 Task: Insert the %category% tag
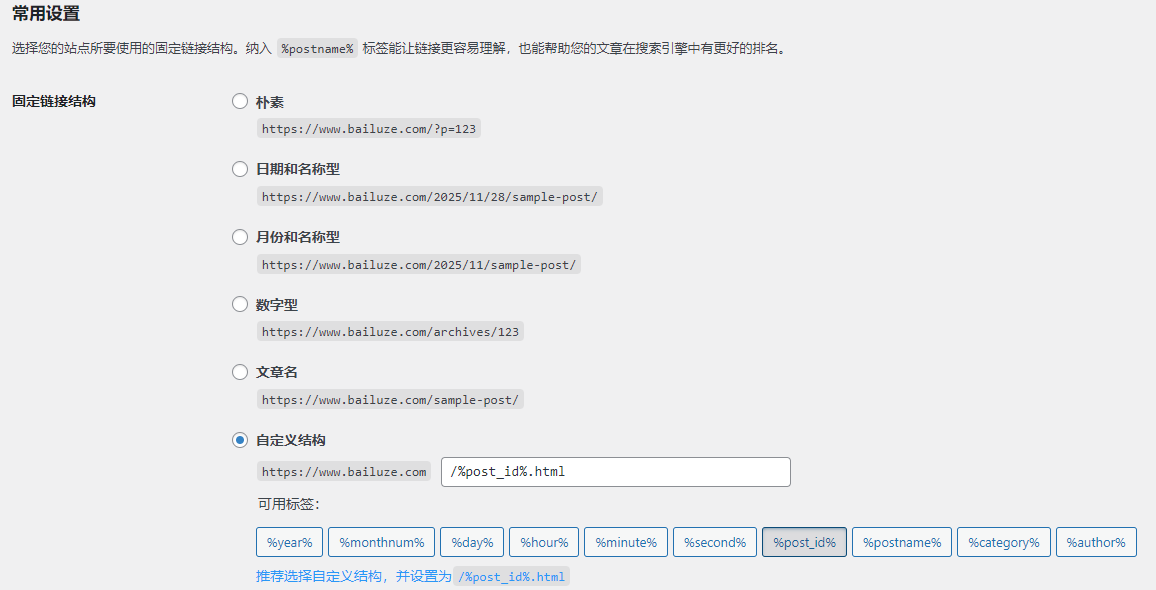(x=1003, y=542)
